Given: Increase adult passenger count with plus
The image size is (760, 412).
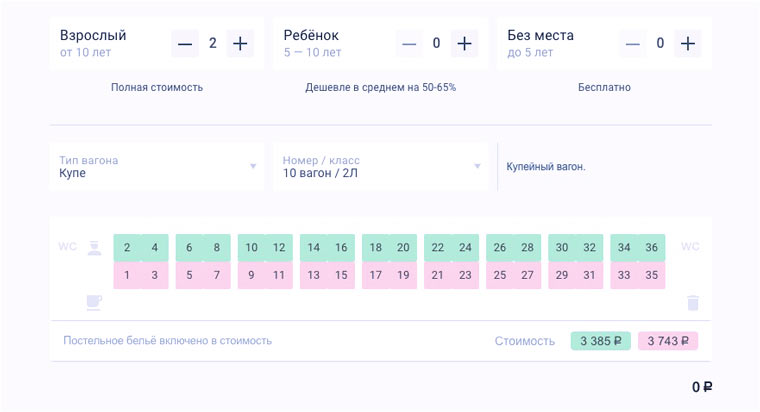Looking at the screenshot, I should pyautogui.click(x=240, y=43).
